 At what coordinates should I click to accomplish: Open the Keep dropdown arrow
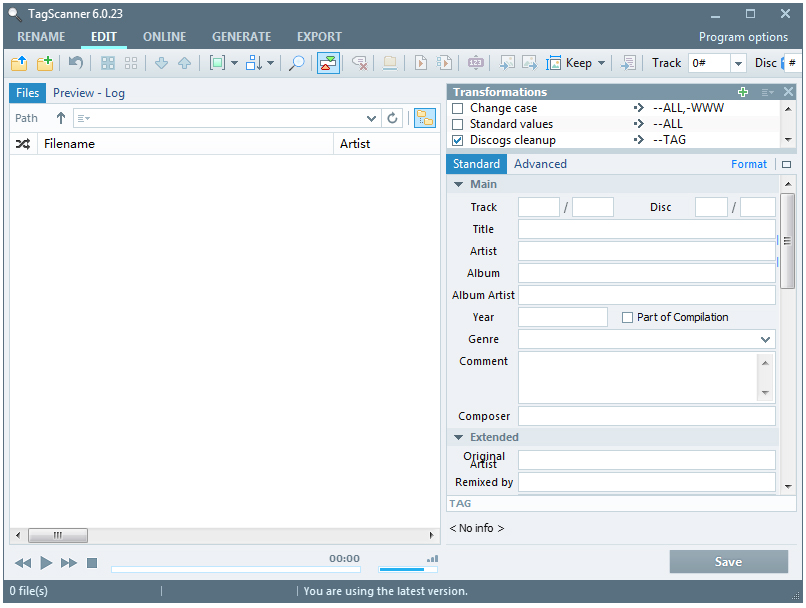[601, 63]
